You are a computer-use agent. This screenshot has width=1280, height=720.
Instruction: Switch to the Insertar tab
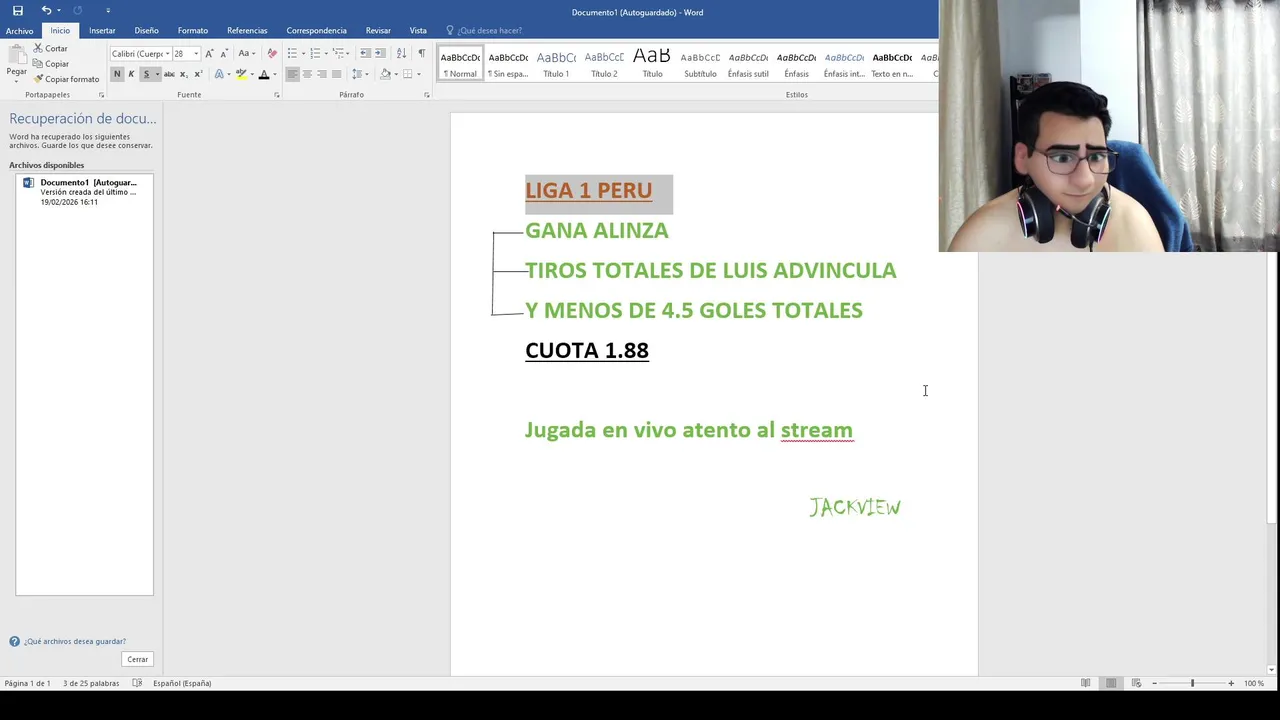pos(102,31)
